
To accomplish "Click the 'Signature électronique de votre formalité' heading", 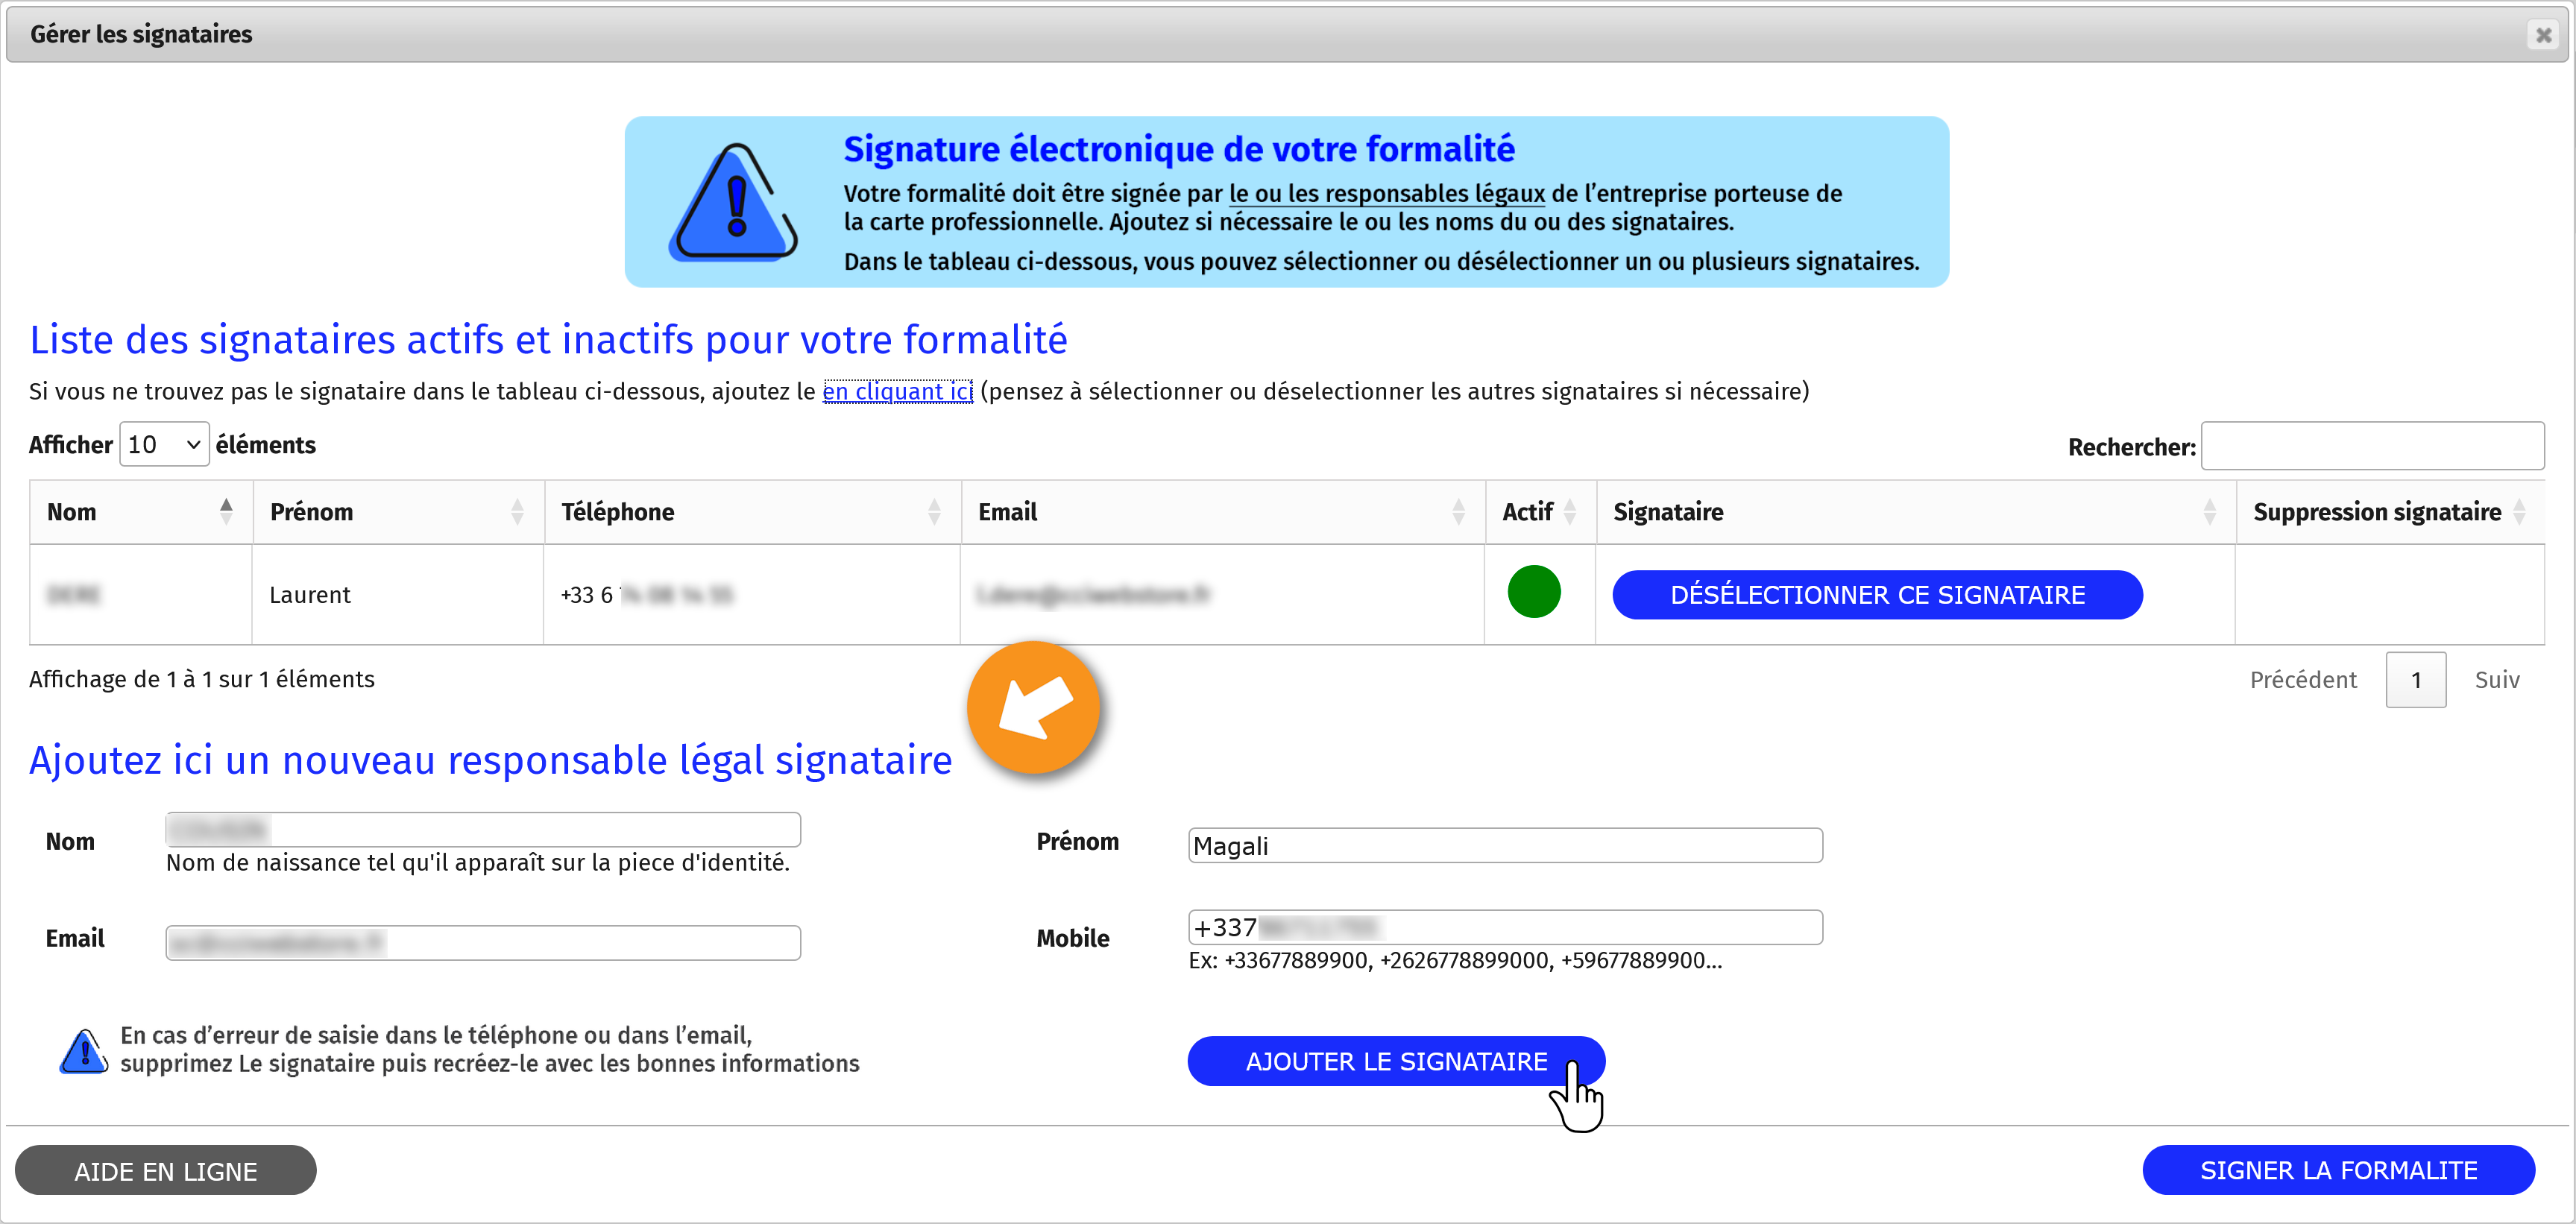I will click(x=1179, y=149).
